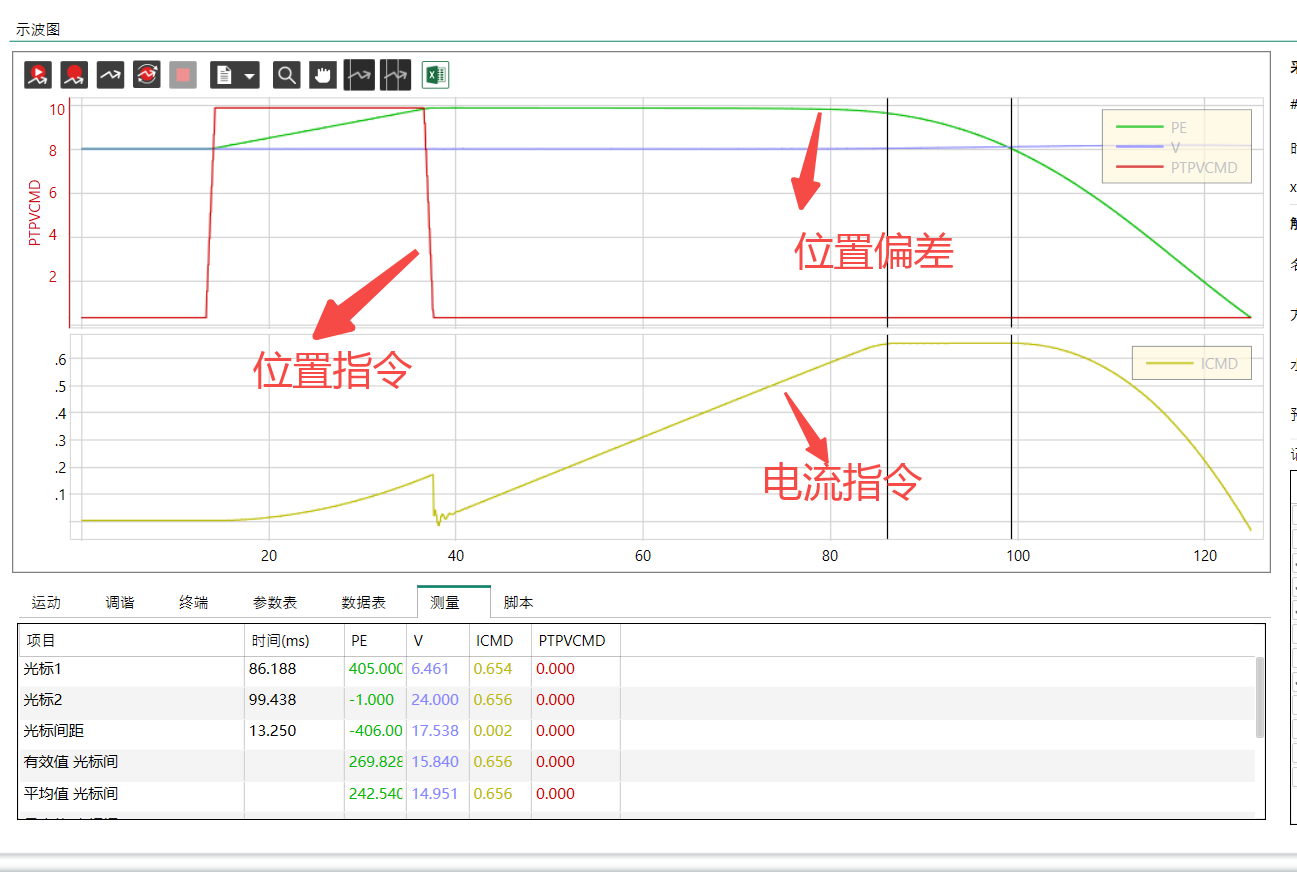Enable the dual vertical cursors tool
This screenshot has height=878, width=1297.
click(x=395, y=75)
